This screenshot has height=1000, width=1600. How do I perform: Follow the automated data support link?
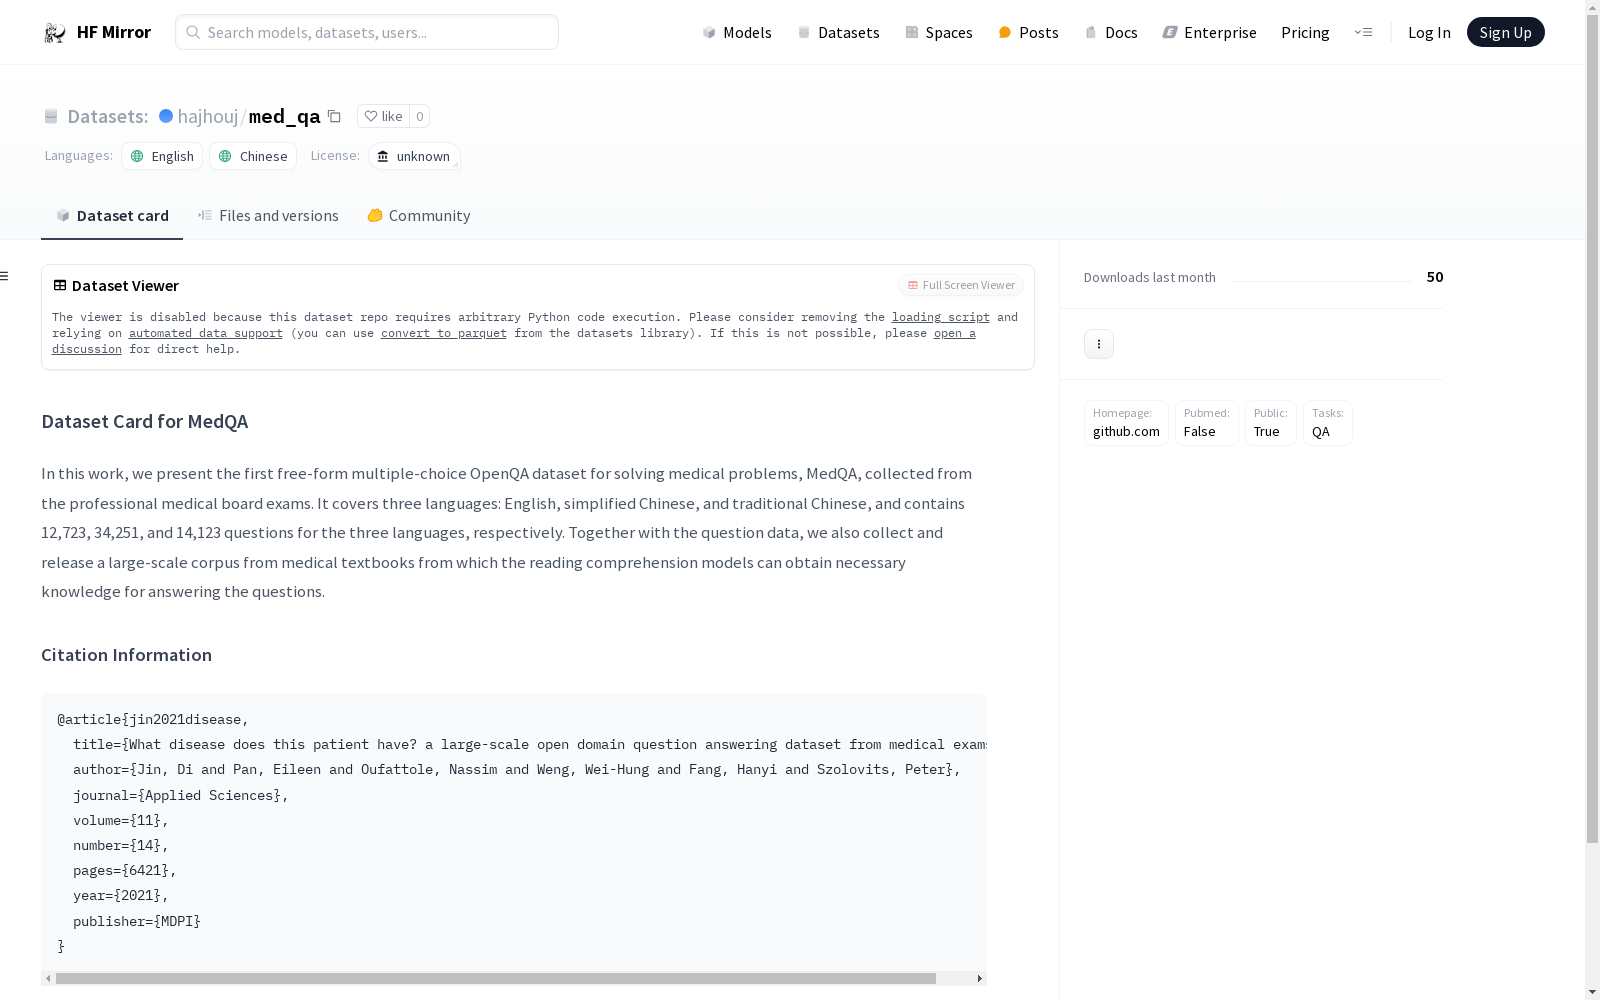point(206,333)
